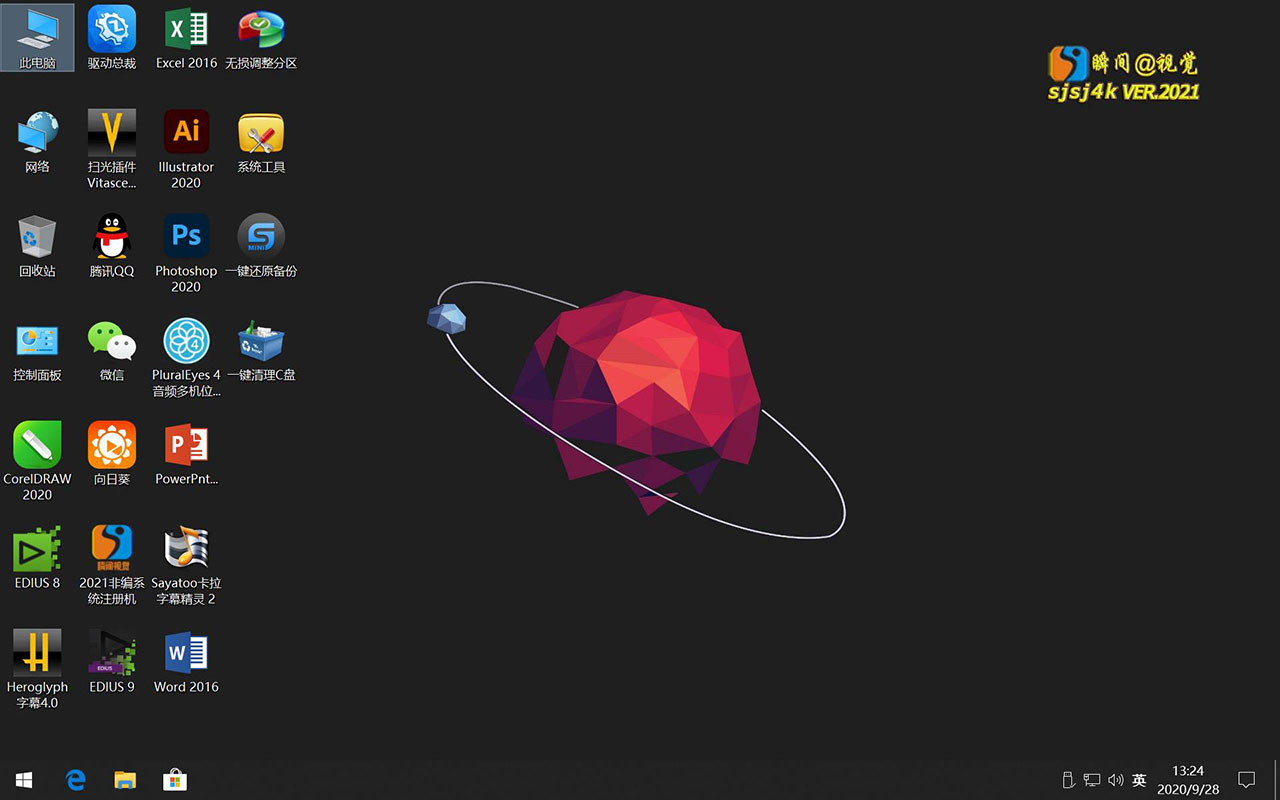
Task: Select the EDIUS 9 shortcut
Action: (112, 662)
